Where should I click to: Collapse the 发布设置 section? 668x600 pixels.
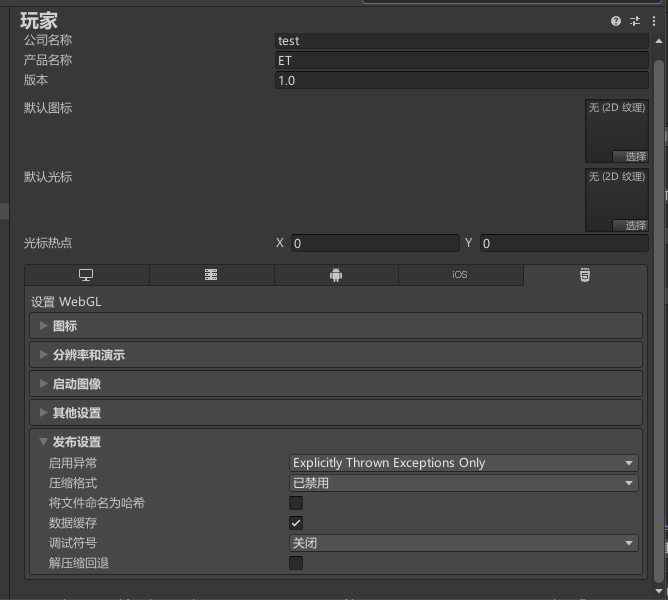[x=336, y=442]
